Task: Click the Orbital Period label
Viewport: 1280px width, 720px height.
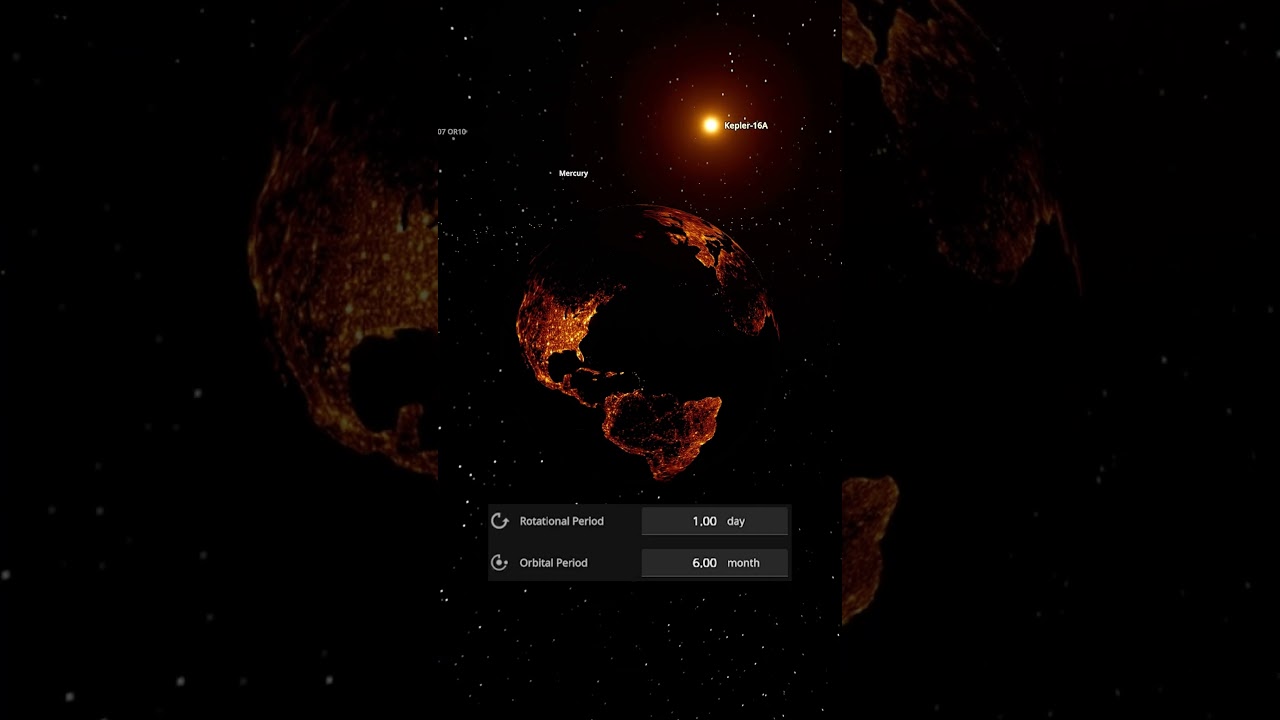Action: coord(553,563)
